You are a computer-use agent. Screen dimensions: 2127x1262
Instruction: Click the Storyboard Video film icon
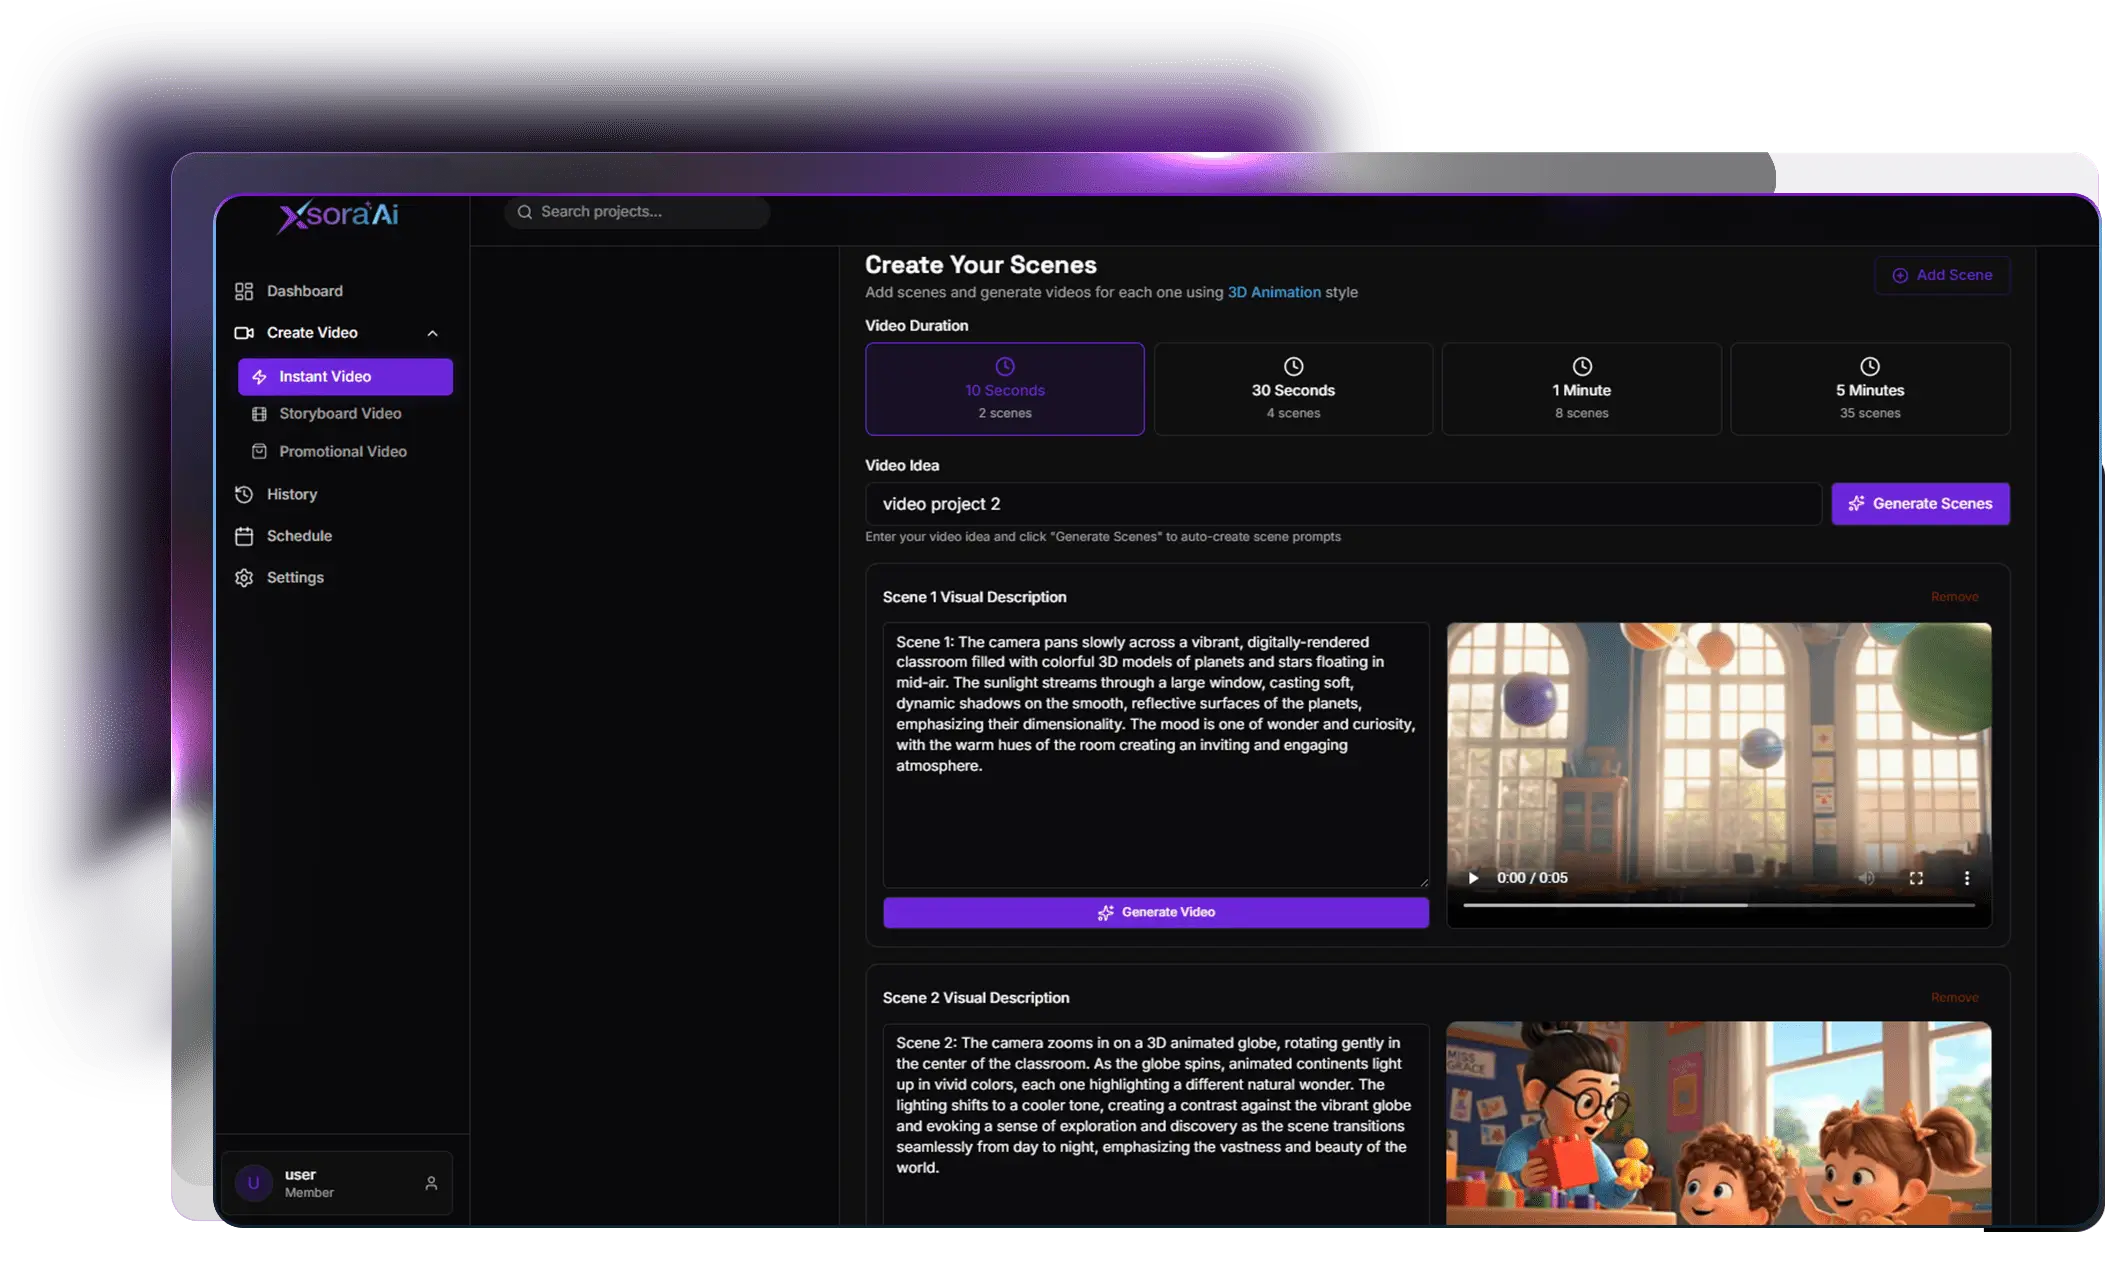pos(259,414)
